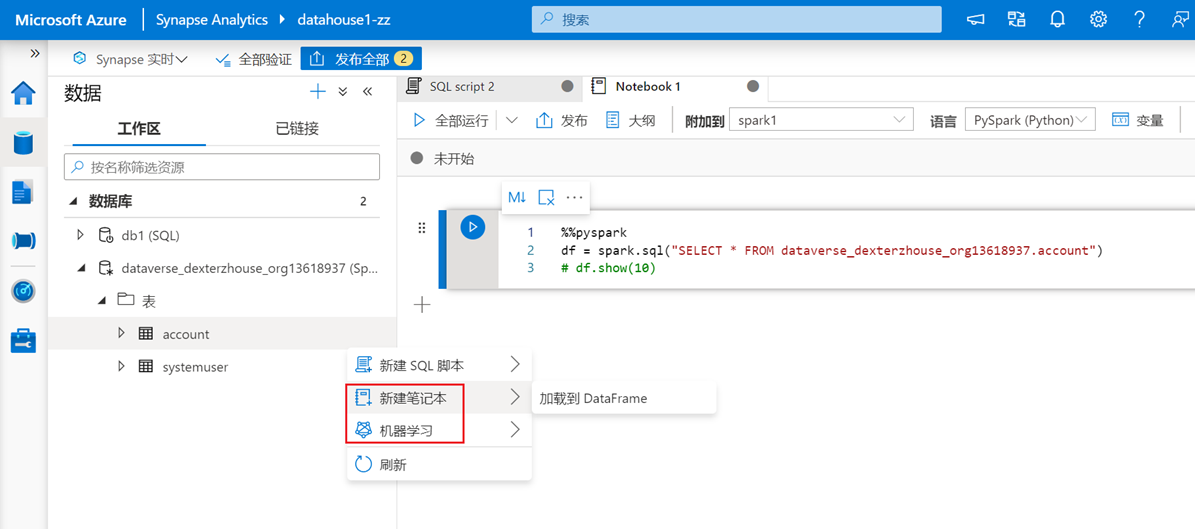Image resolution: width=1195 pixels, height=529 pixels.
Task: Switch to 工作区 tab
Action: 139,128
